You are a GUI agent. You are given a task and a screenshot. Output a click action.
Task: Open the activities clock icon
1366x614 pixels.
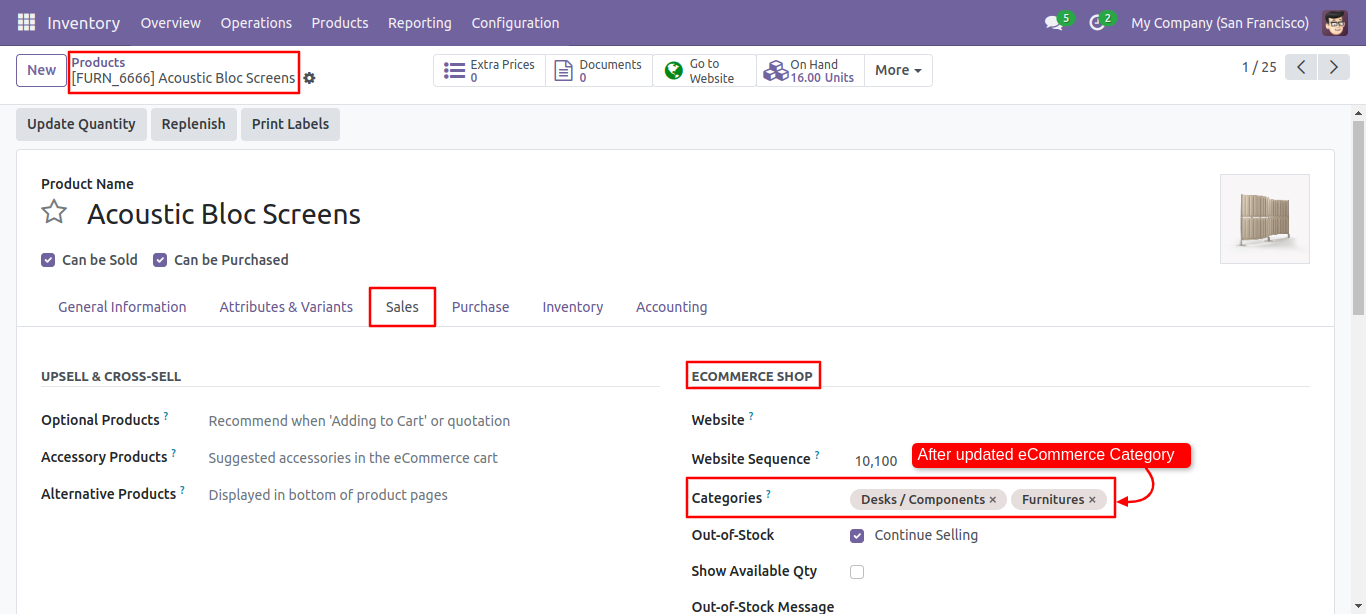pyautogui.click(x=1096, y=22)
